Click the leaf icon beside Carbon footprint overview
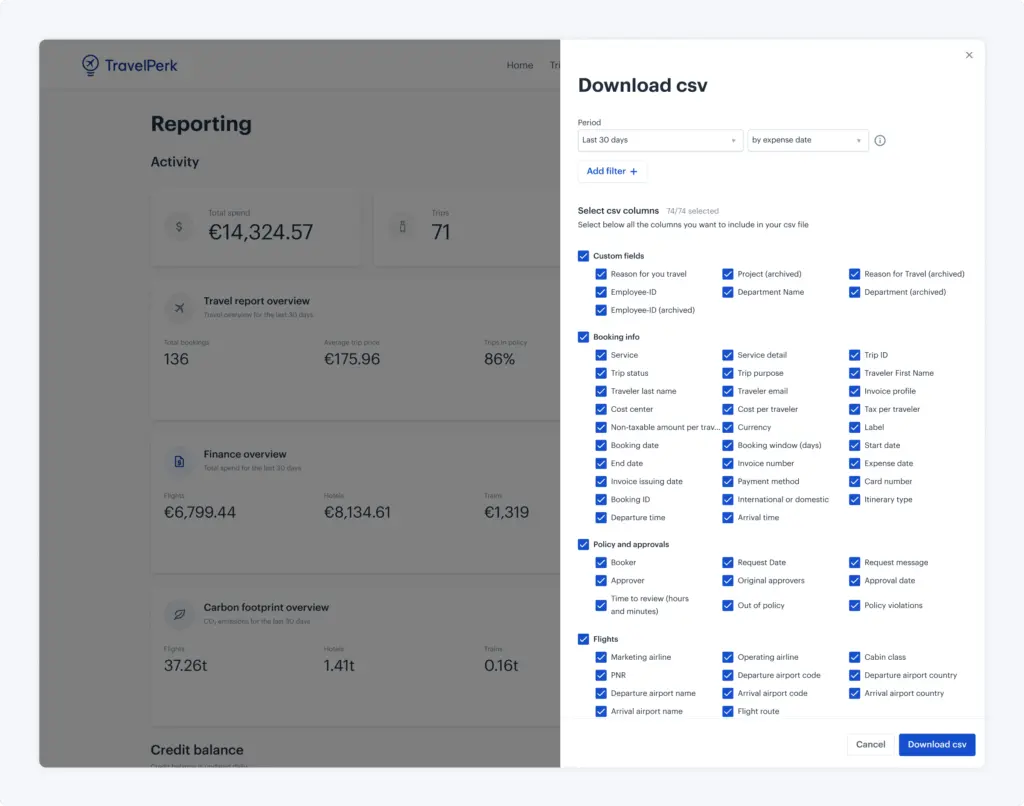Viewport: 1024px width, 806px height. (x=179, y=614)
